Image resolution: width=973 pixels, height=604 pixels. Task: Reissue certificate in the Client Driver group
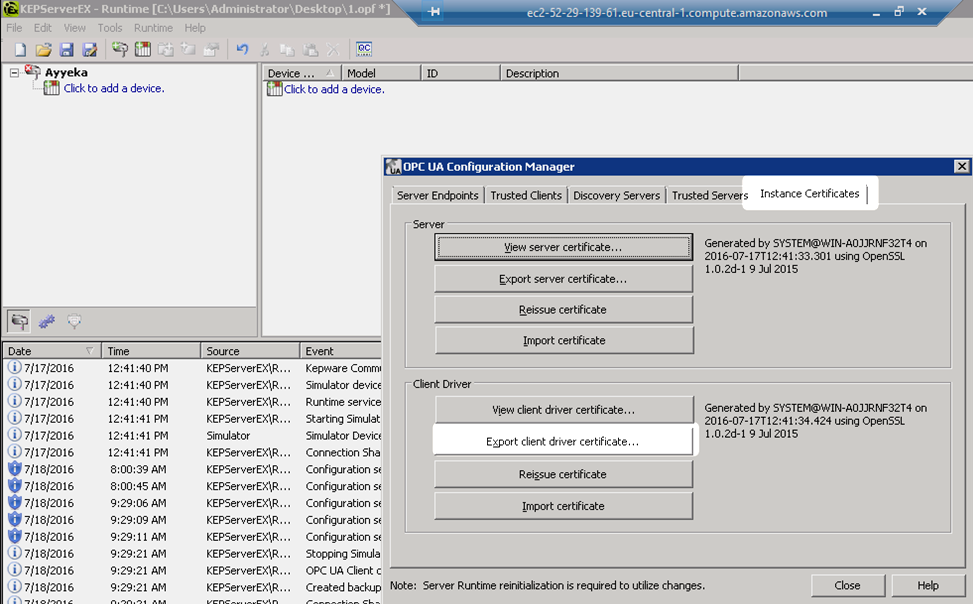pos(563,474)
